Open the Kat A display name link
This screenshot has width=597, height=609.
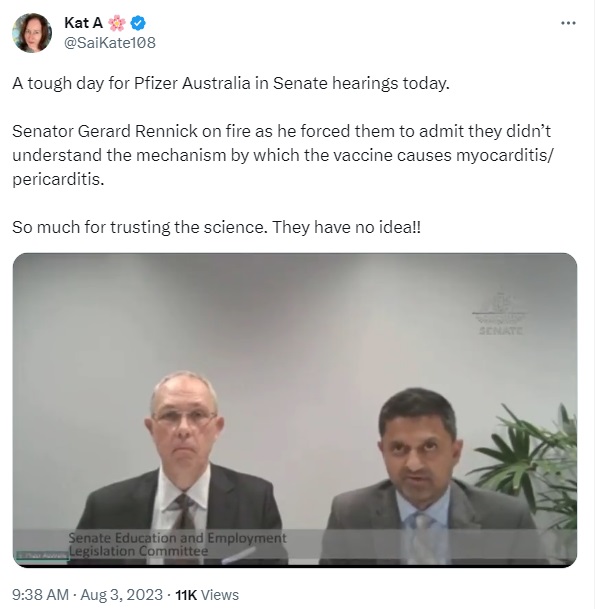[83, 23]
